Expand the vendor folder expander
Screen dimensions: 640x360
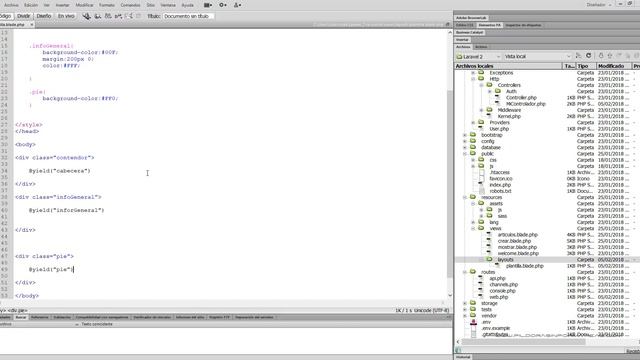click(x=465, y=316)
